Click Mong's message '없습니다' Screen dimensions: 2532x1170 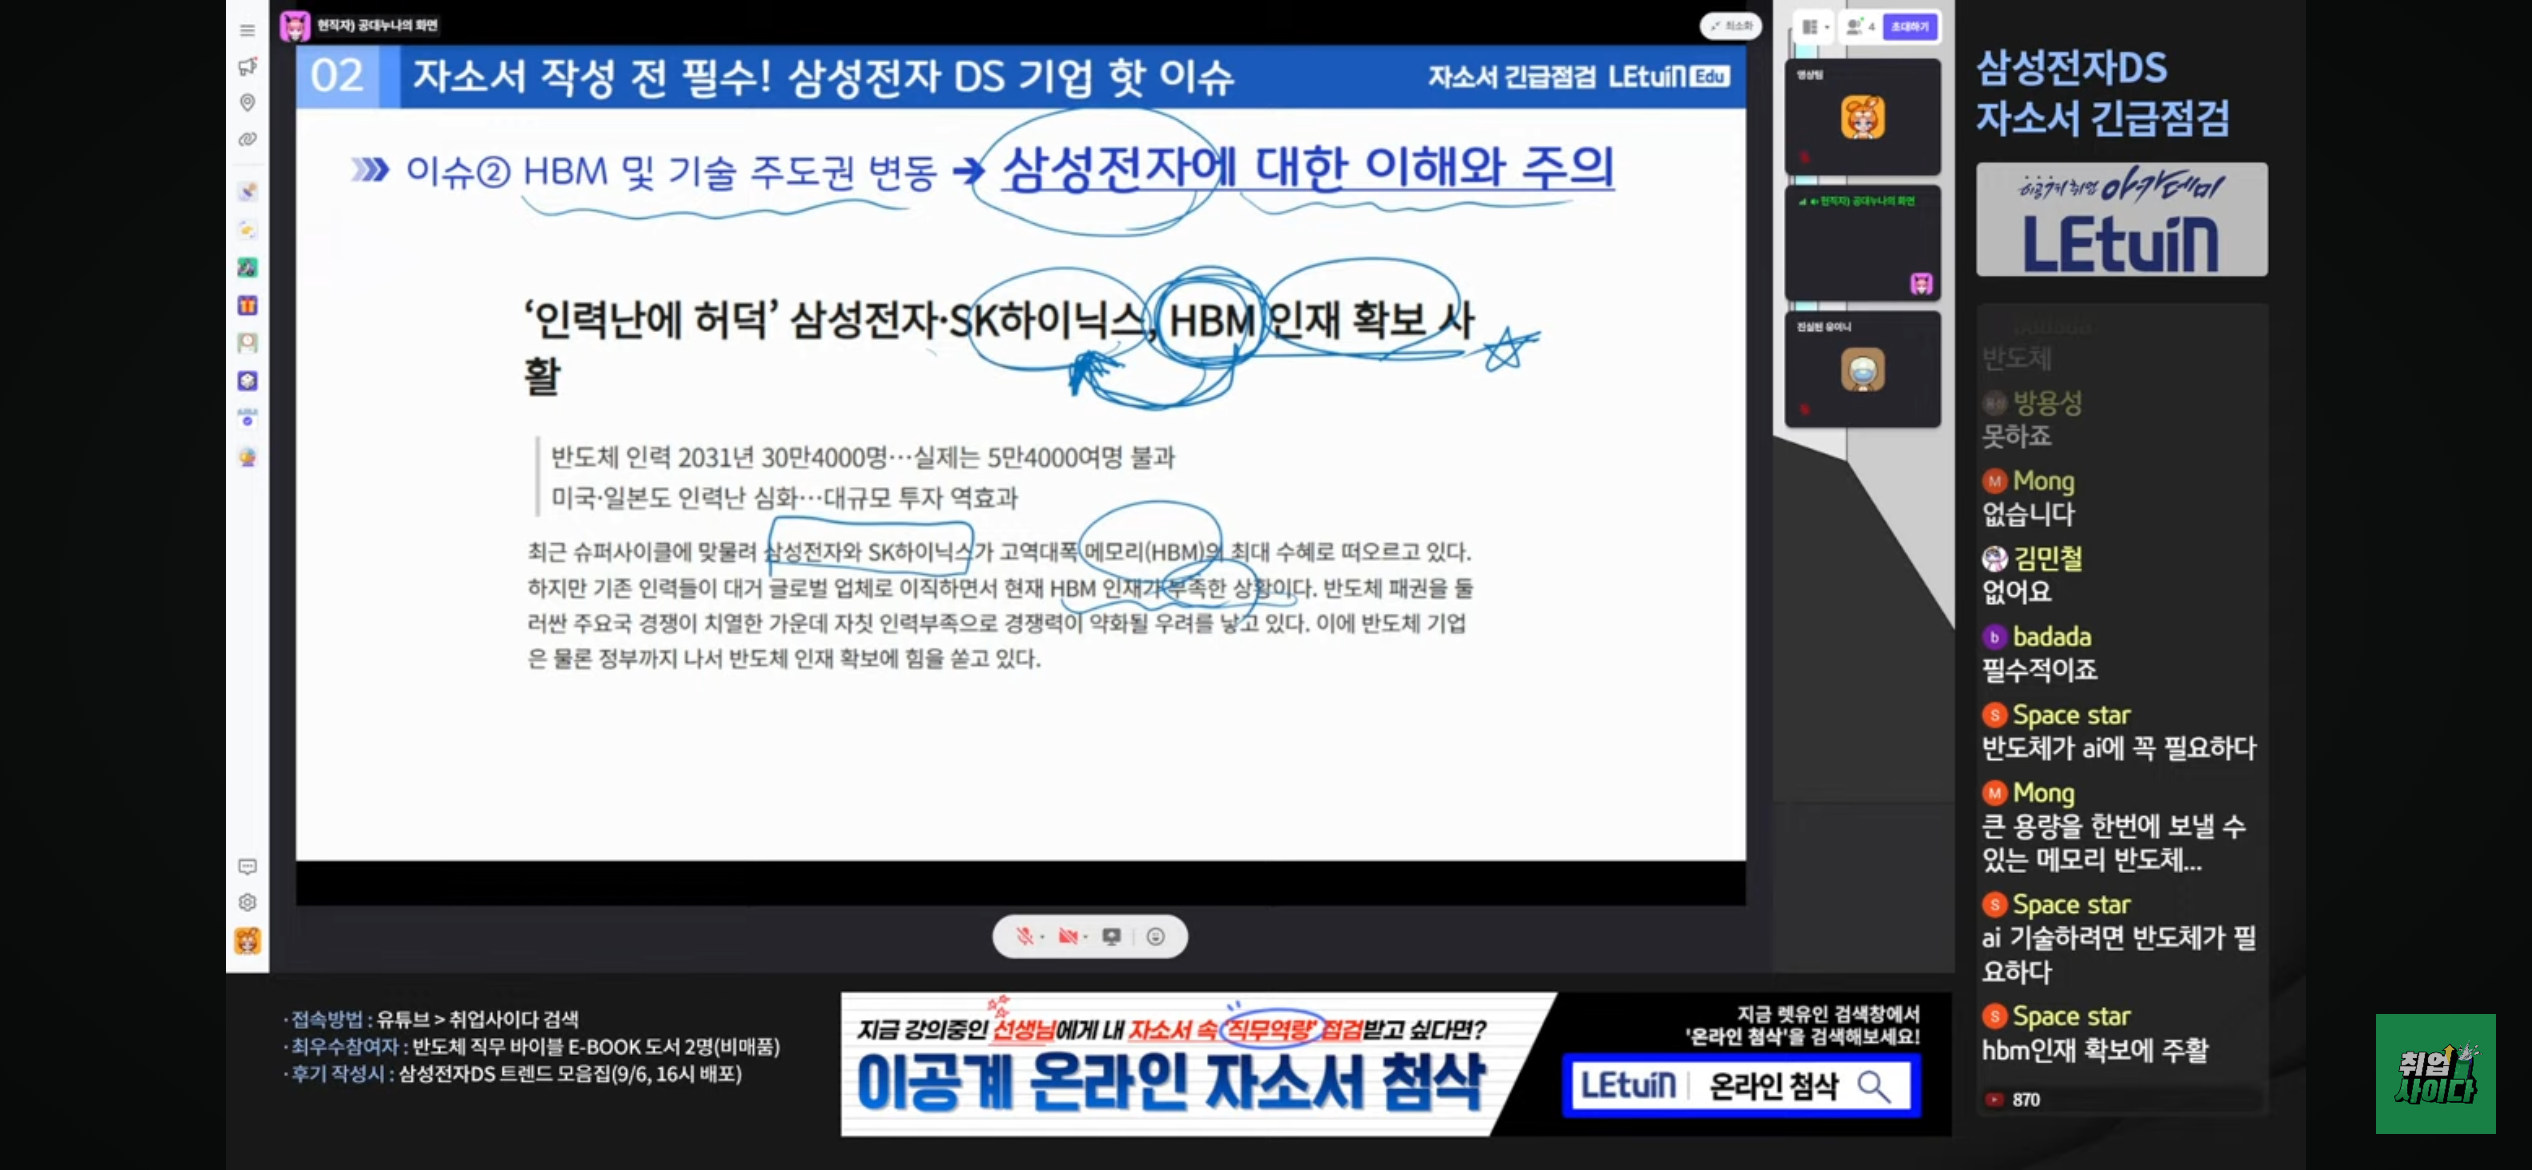point(2028,514)
